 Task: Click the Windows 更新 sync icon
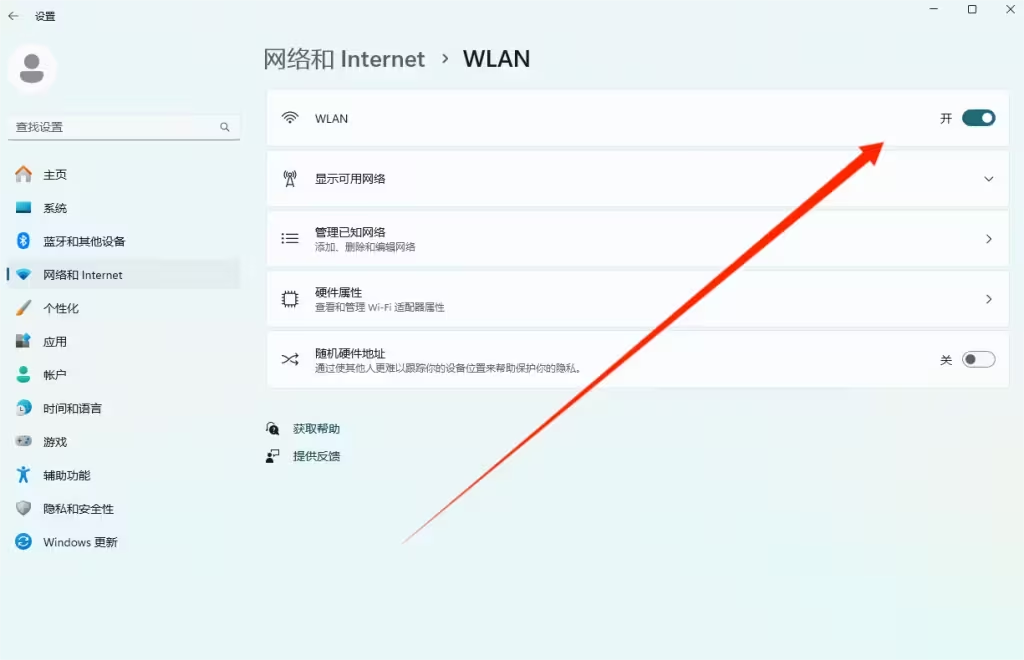pyautogui.click(x=24, y=542)
